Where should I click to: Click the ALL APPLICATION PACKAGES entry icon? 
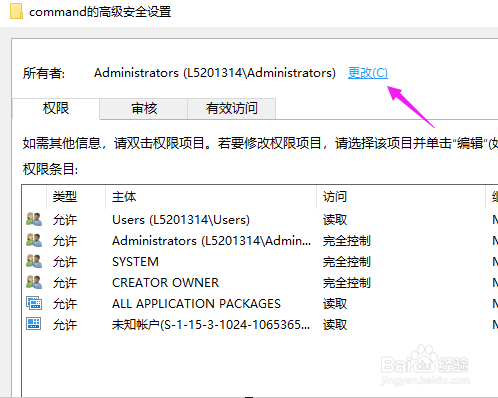[x=34, y=303]
